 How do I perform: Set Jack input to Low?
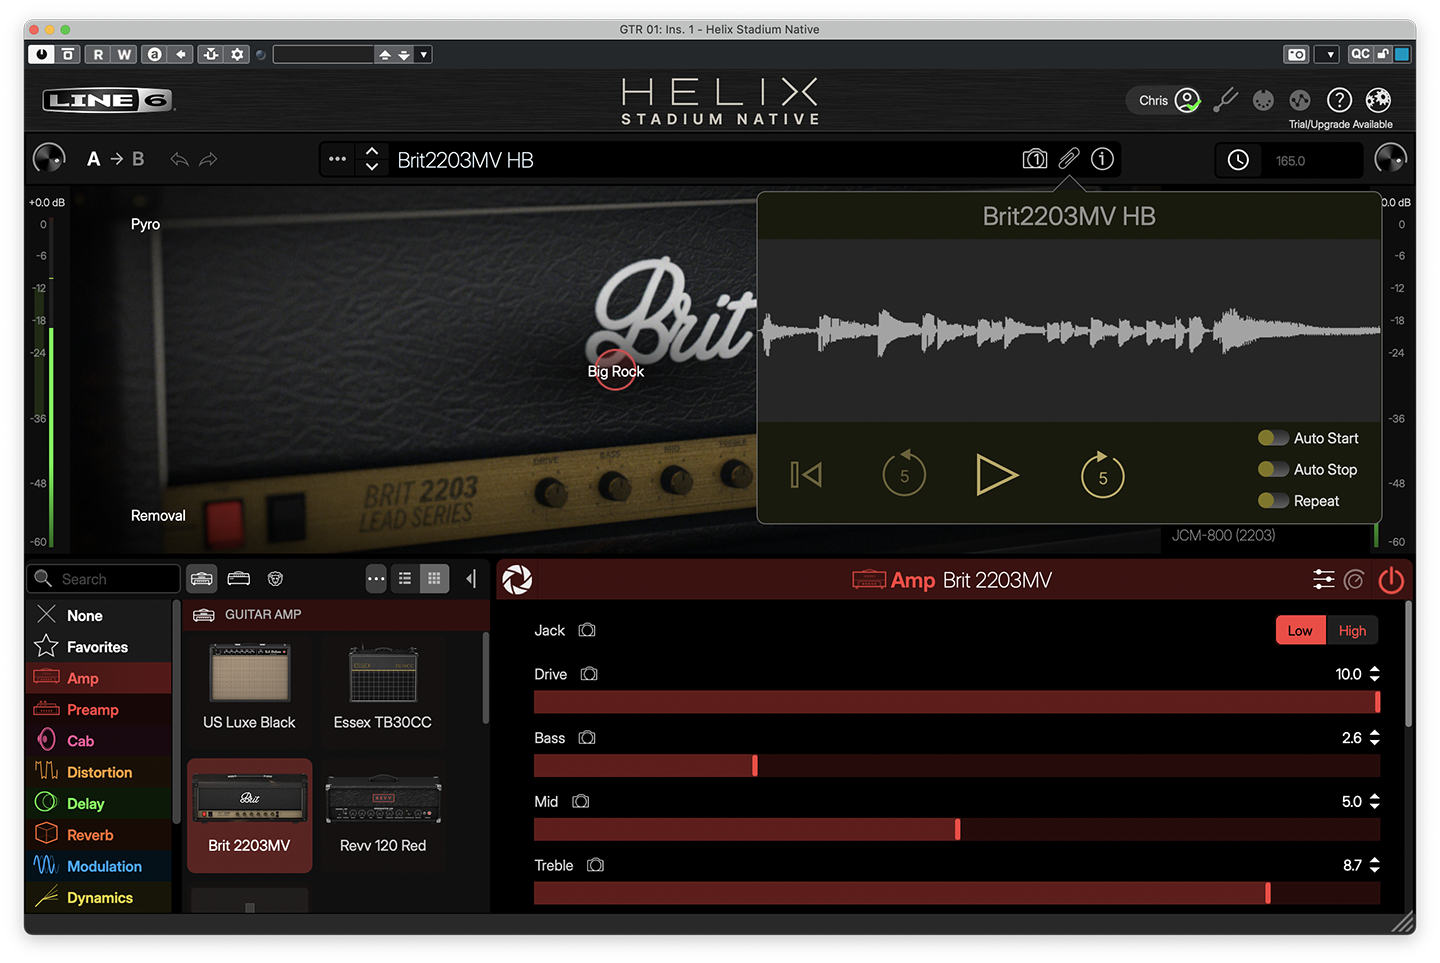(1300, 630)
